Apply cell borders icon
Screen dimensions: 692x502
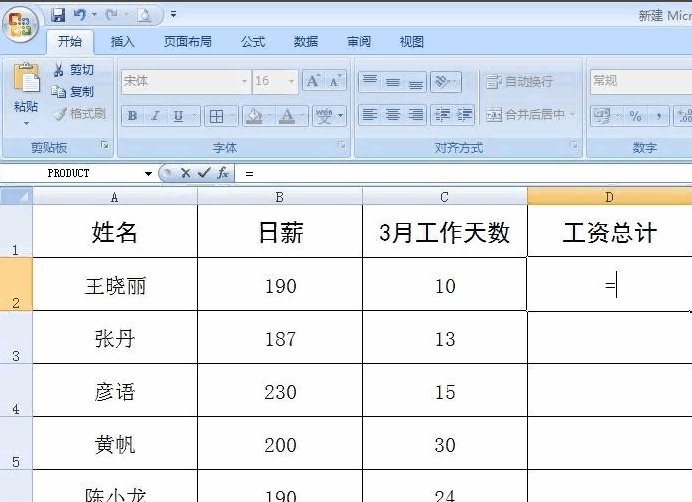pos(216,117)
